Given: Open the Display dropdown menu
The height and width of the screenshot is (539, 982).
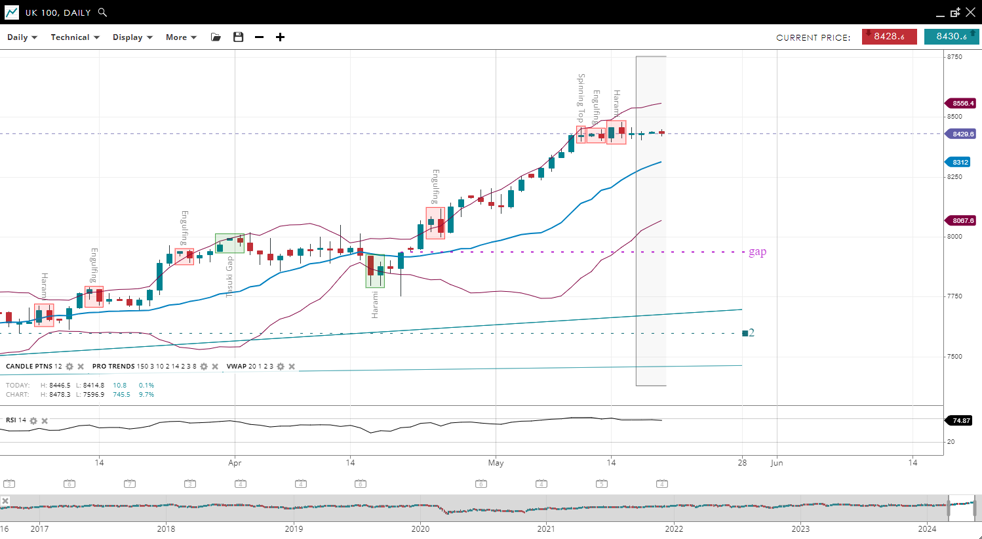Looking at the screenshot, I should tap(132, 37).
